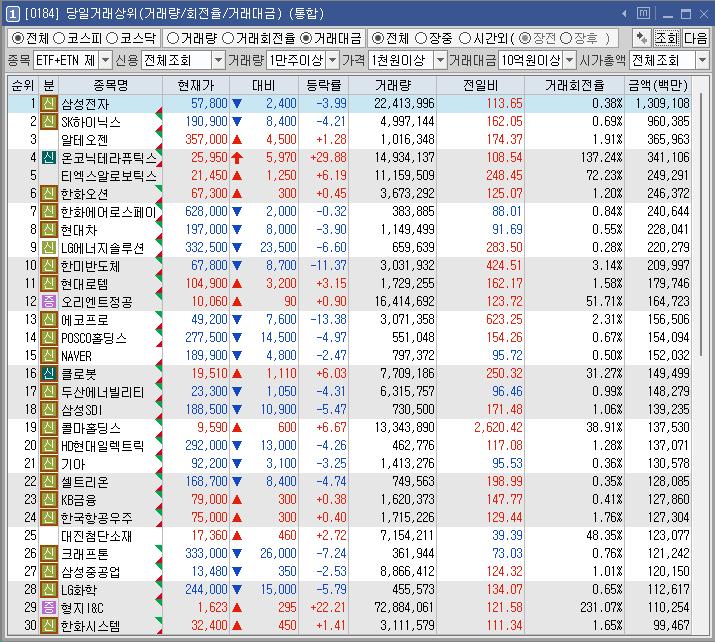715x642 pixels.
Task: Select the 알테오젠 stock name
Action: tap(85, 140)
